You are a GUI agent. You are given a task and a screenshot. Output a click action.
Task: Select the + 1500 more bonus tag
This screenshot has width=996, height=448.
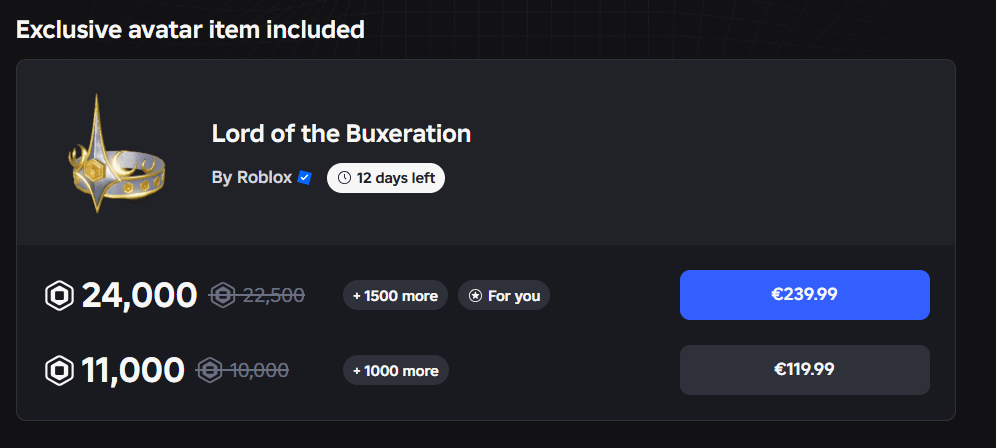(x=395, y=296)
